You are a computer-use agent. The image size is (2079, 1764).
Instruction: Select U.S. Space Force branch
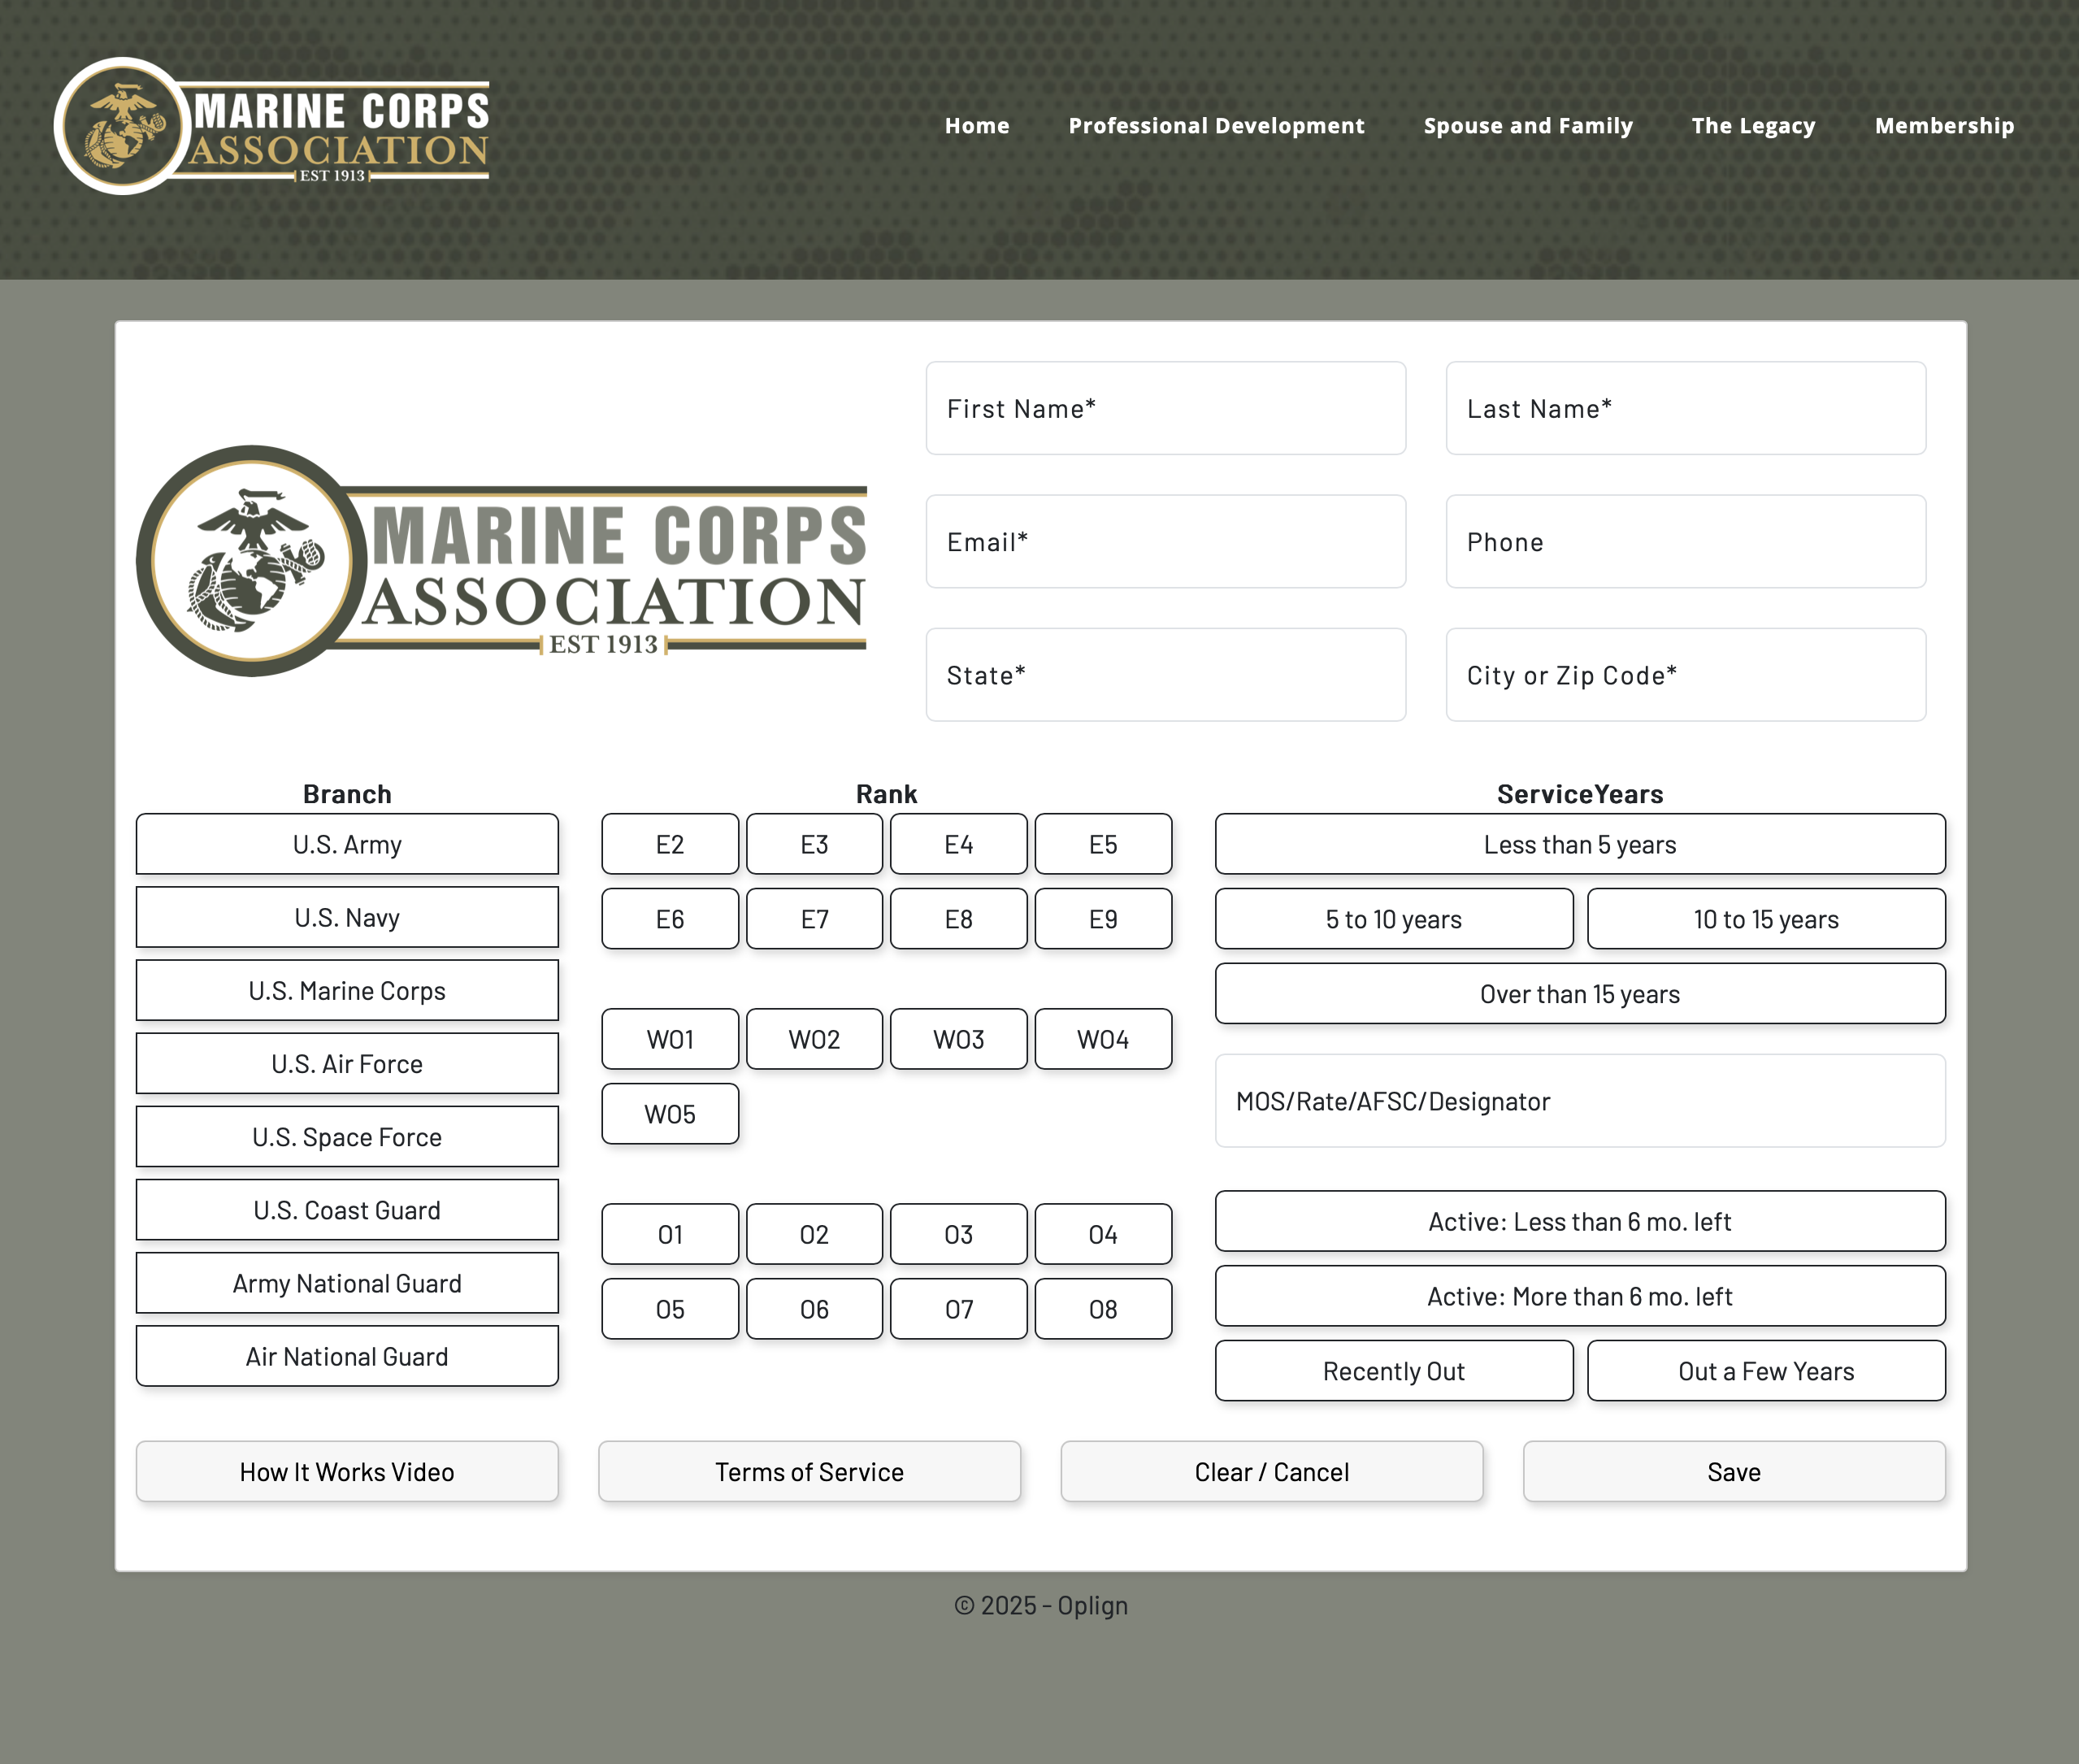347,1136
